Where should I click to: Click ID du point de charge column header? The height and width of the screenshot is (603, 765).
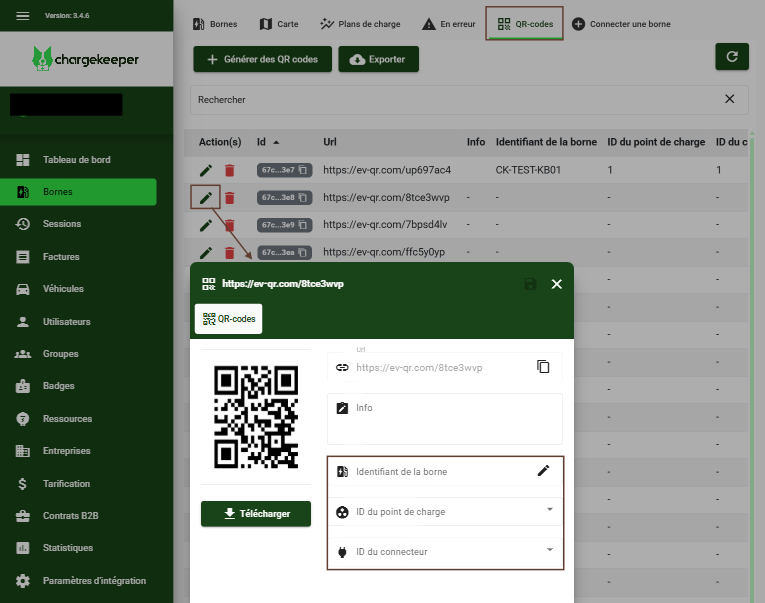point(656,142)
